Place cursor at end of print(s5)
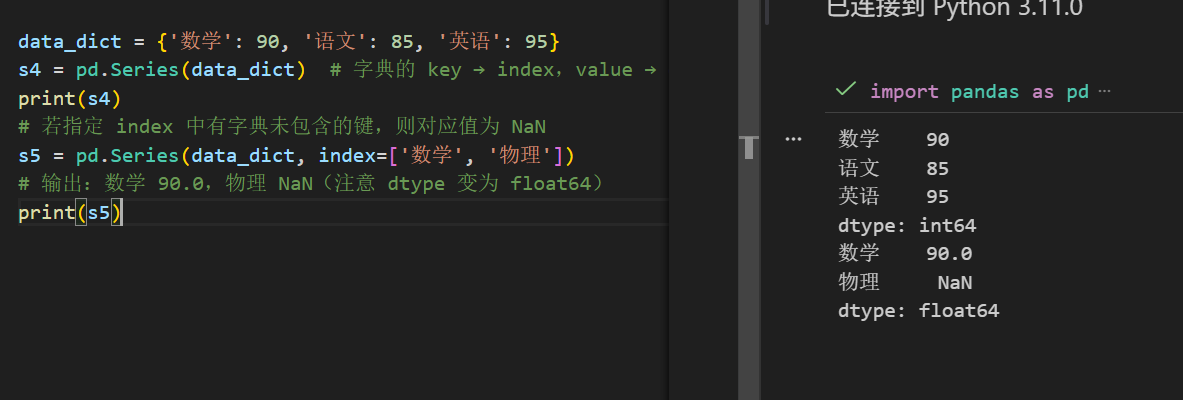This screenshot has width=1183, height=400. point(121,214)
